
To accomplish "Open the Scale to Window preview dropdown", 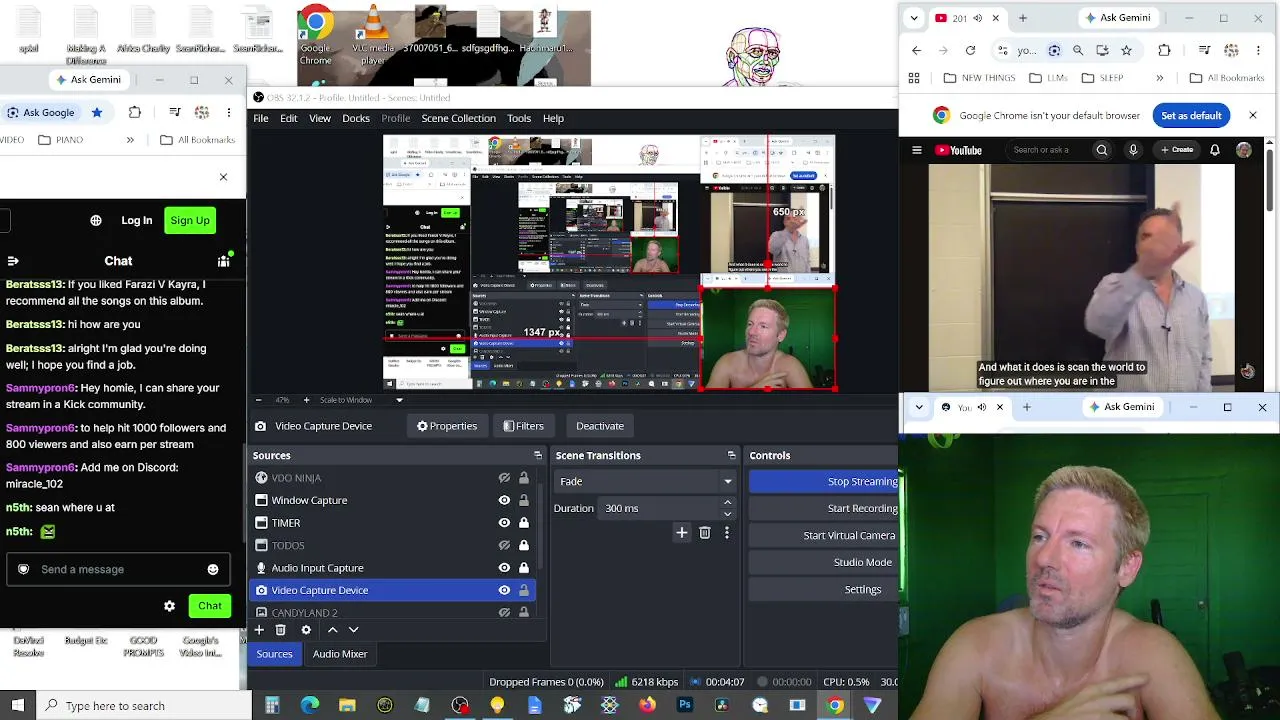I will (399, 400).
